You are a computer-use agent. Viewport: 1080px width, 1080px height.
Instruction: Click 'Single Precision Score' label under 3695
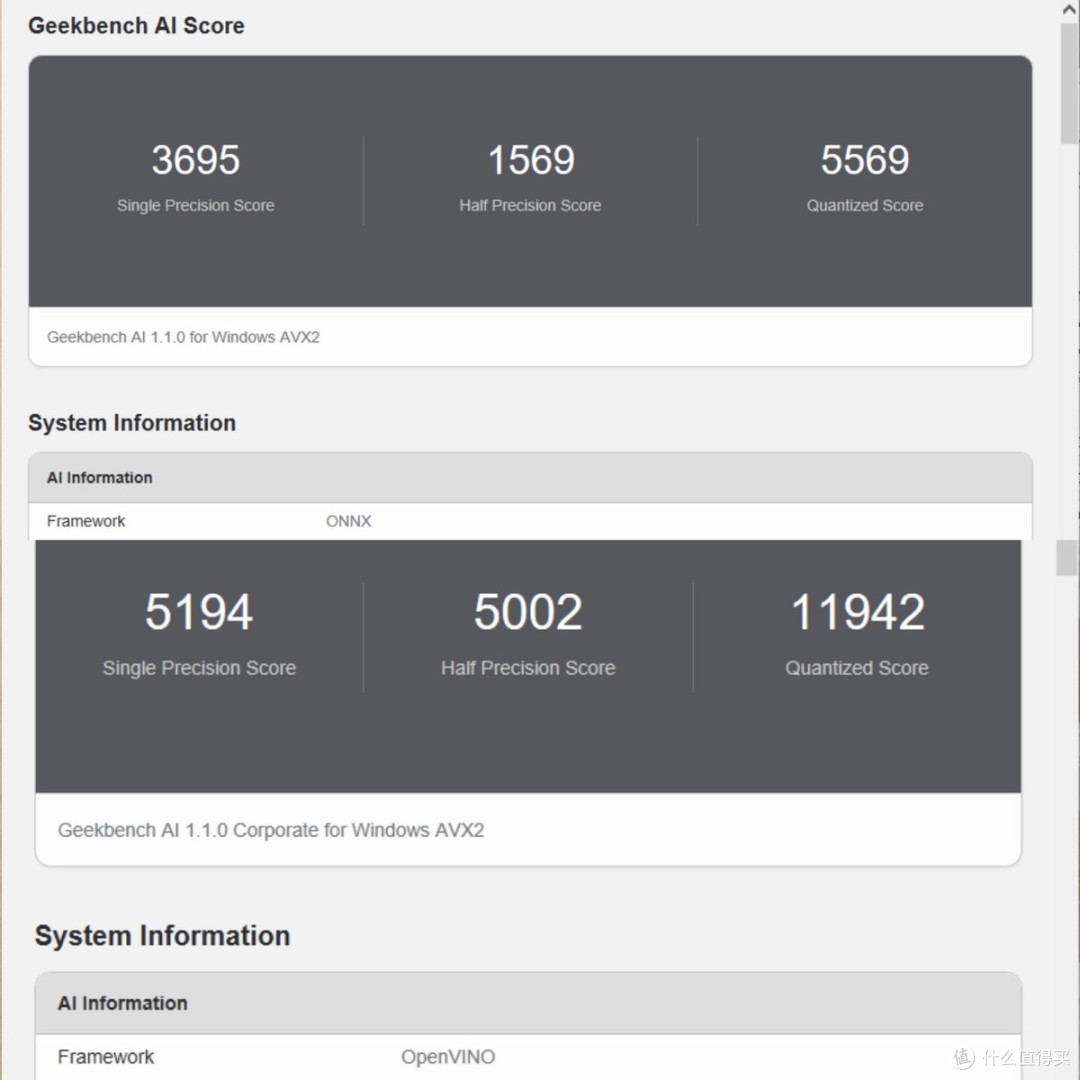[196, 205]
